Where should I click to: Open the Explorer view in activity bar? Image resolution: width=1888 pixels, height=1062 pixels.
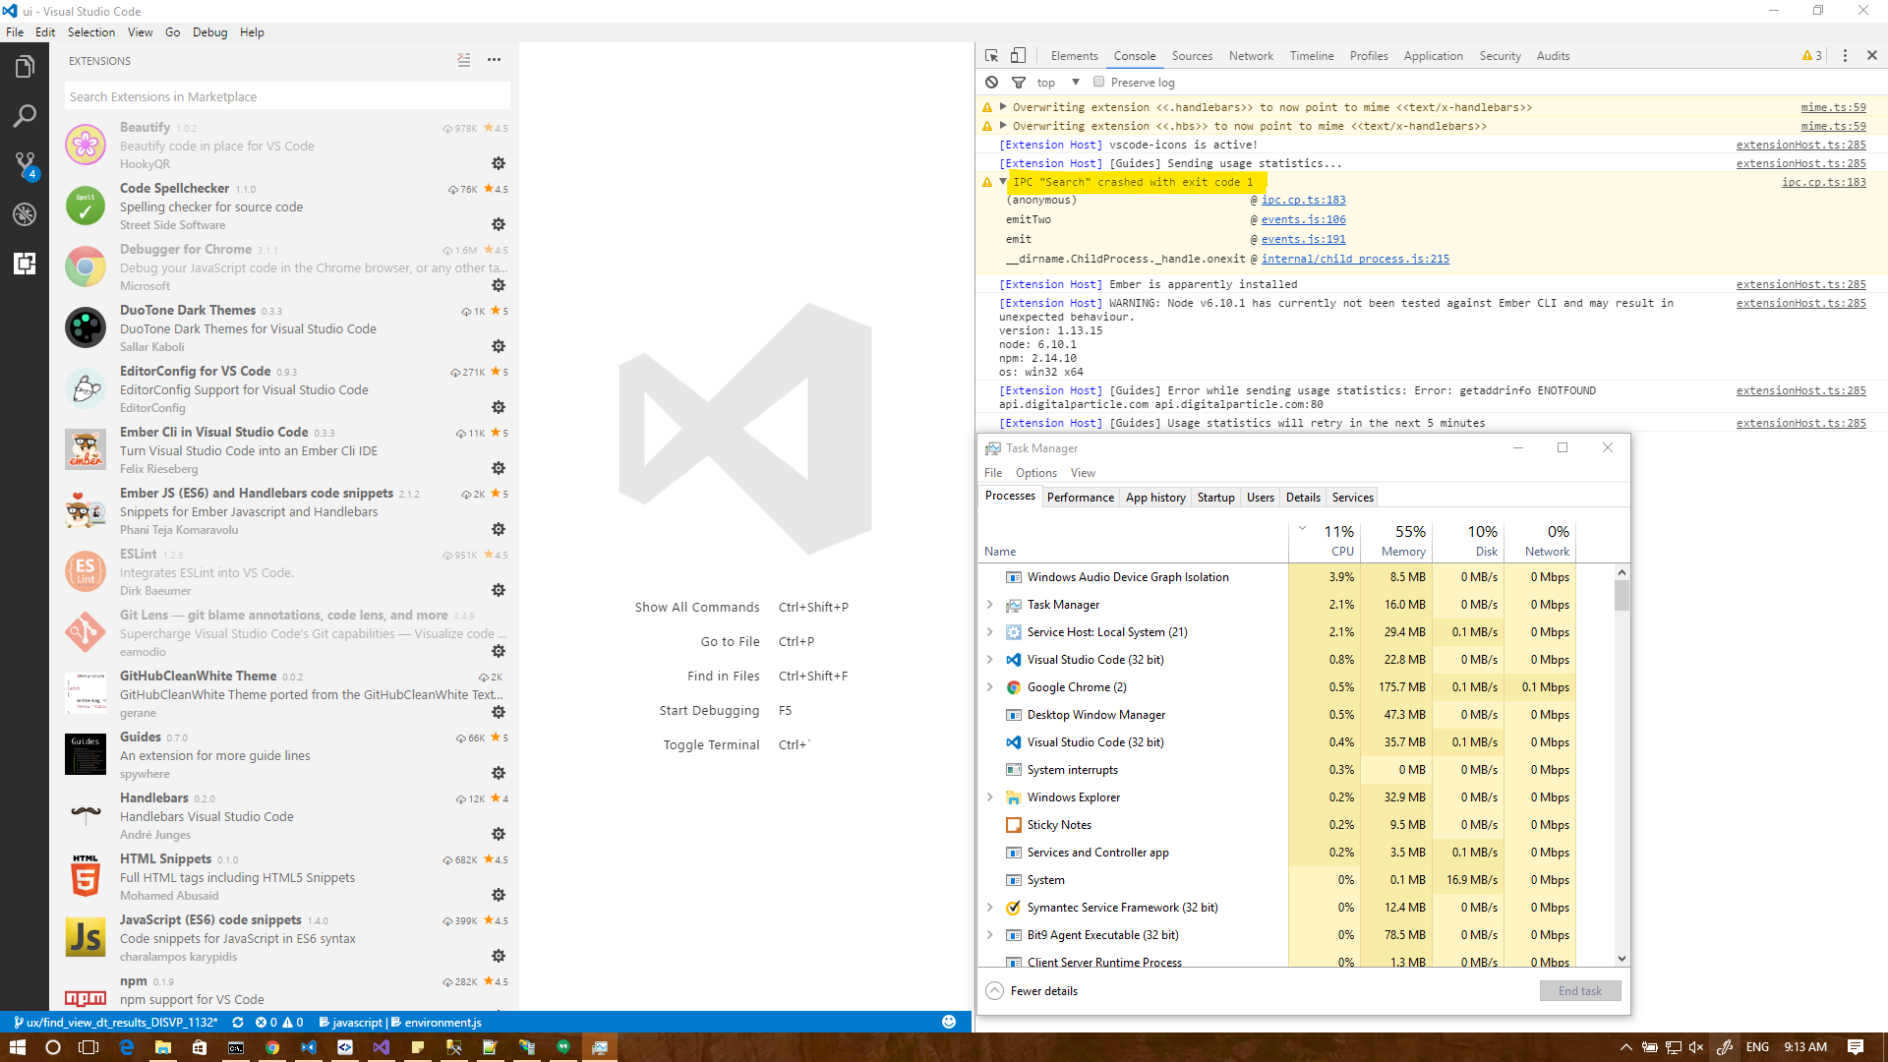click(x=24, y=67)
